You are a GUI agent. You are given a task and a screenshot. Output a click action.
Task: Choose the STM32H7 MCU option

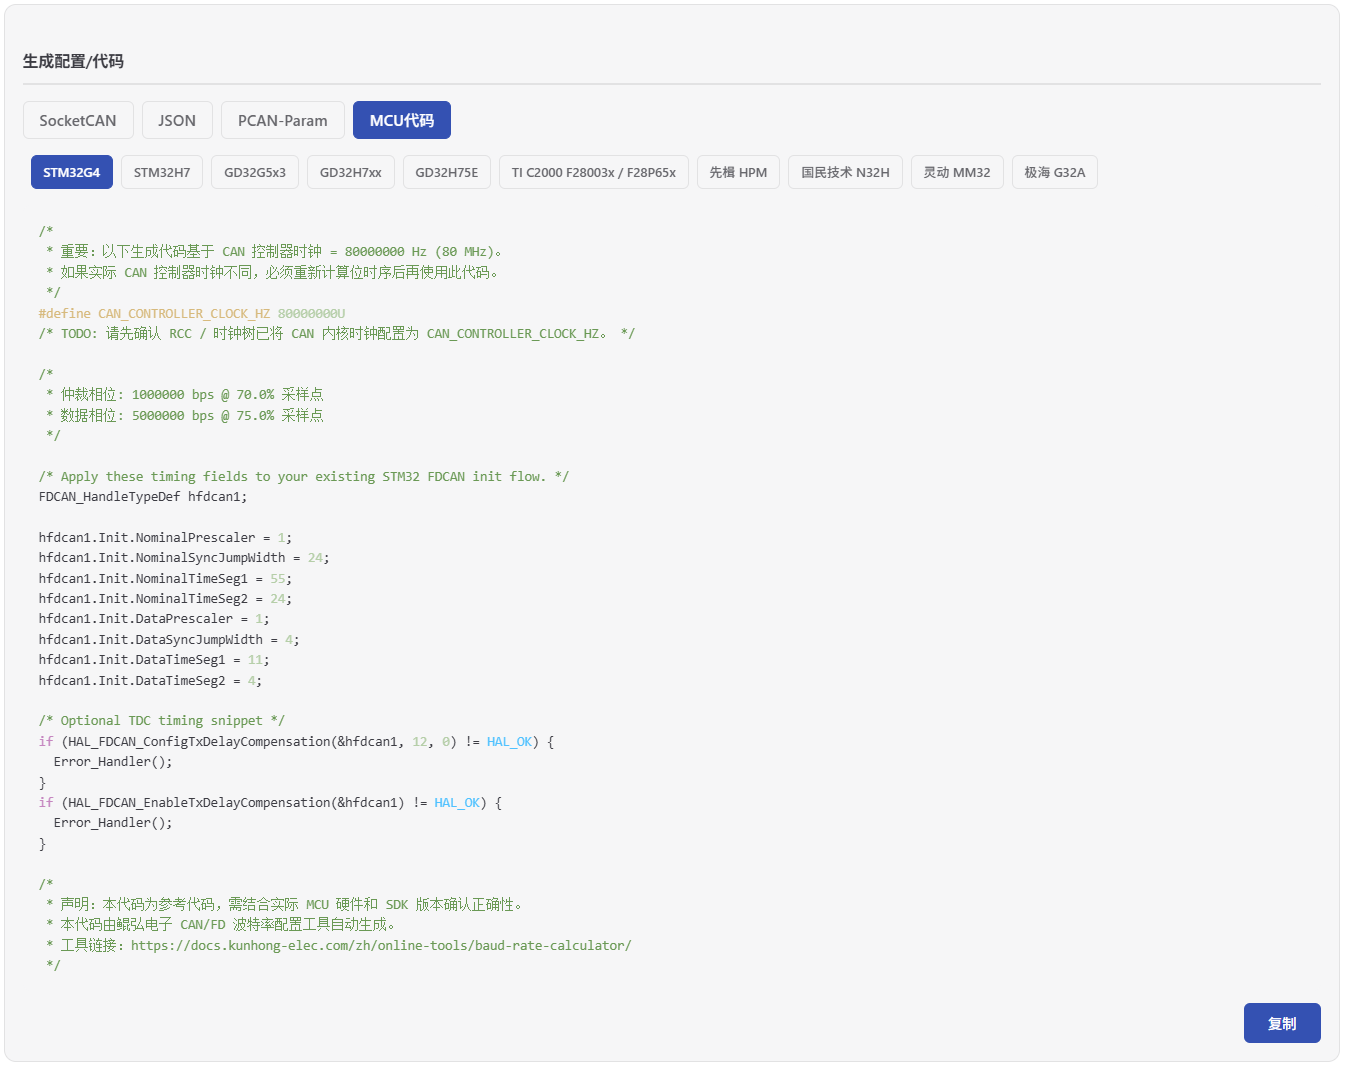(162, 172)
